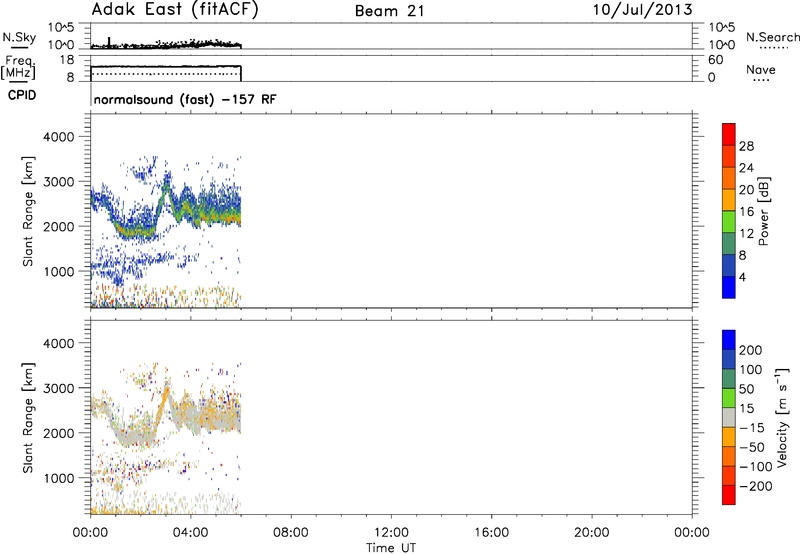Pick the Velocity colorbar segment between 15 and 50
The height and width of the screenshot is (554, 800).
coord(729,398)
